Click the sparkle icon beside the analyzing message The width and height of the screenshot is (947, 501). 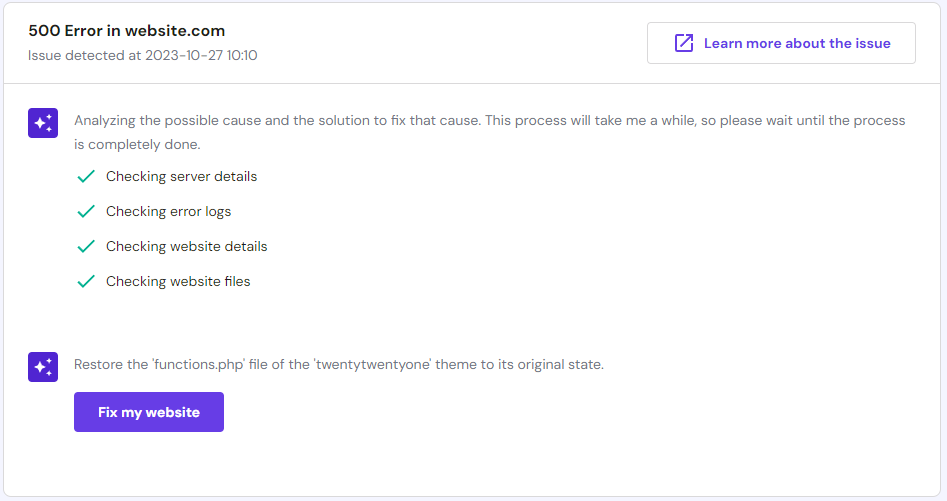43,123
